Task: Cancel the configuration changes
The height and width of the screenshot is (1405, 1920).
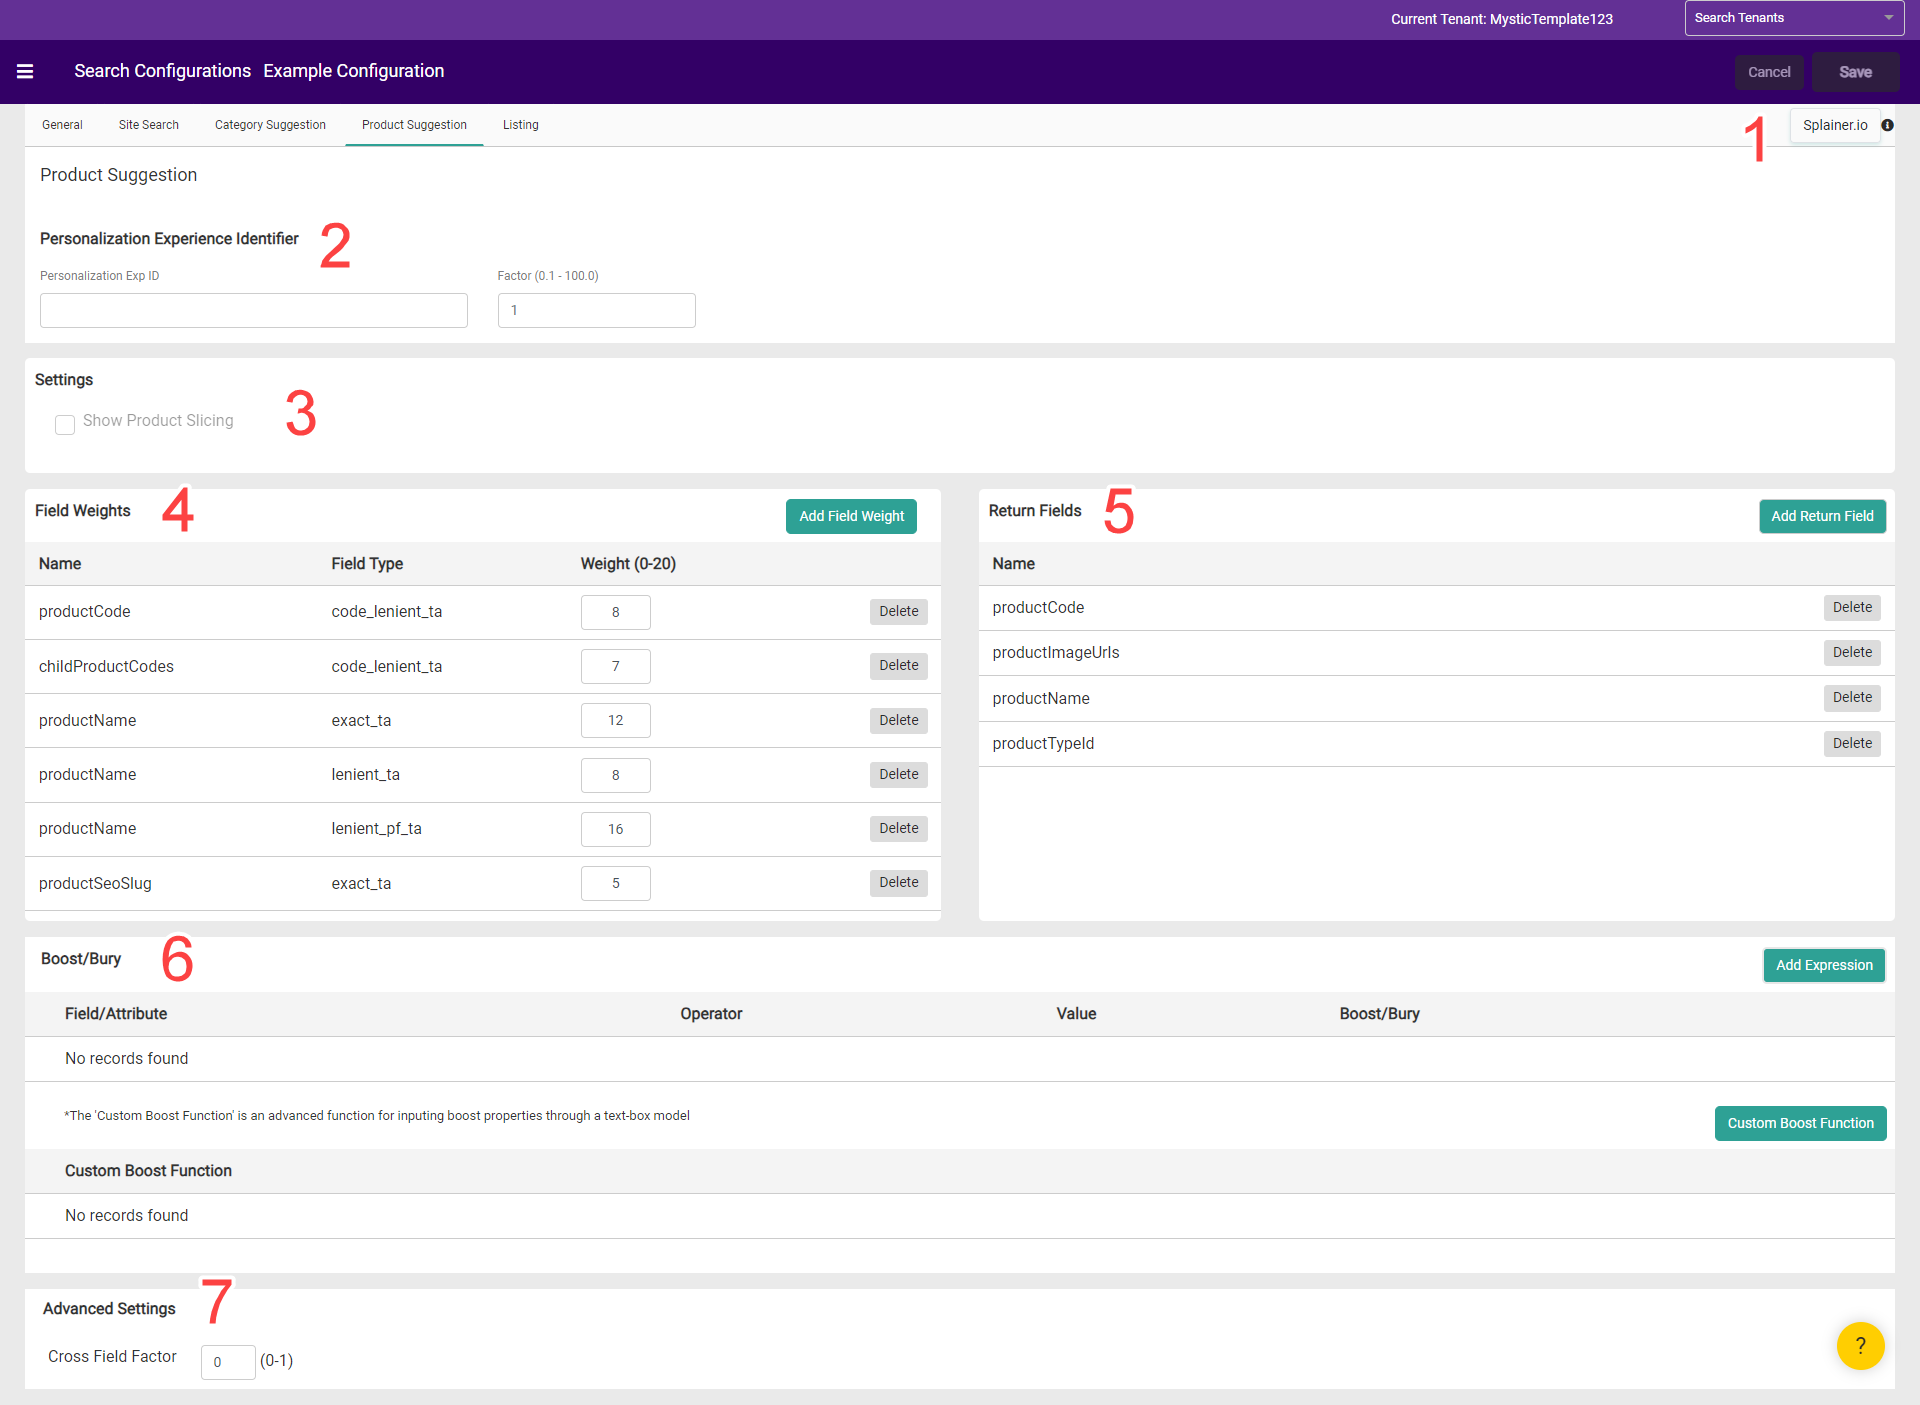Action: (x=1769, y=71)
